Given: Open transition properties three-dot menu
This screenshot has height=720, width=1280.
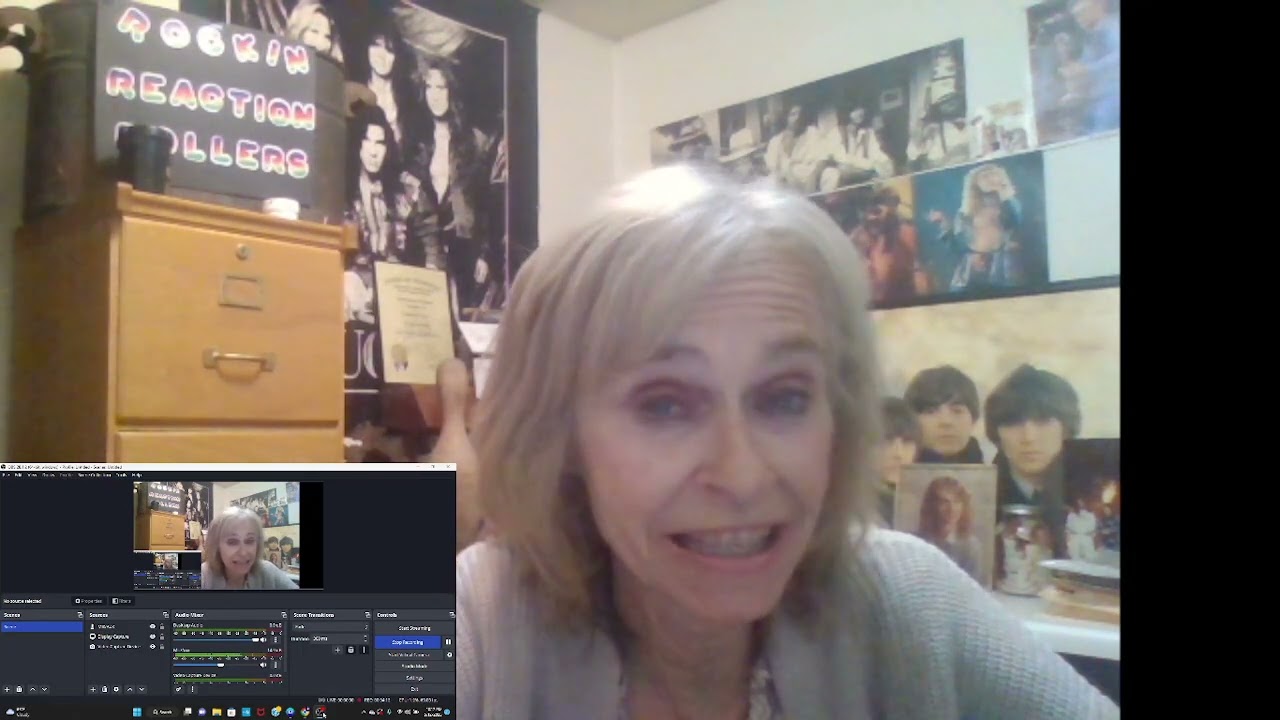Looking at the screenshot, I should click(x=364, y=650).
